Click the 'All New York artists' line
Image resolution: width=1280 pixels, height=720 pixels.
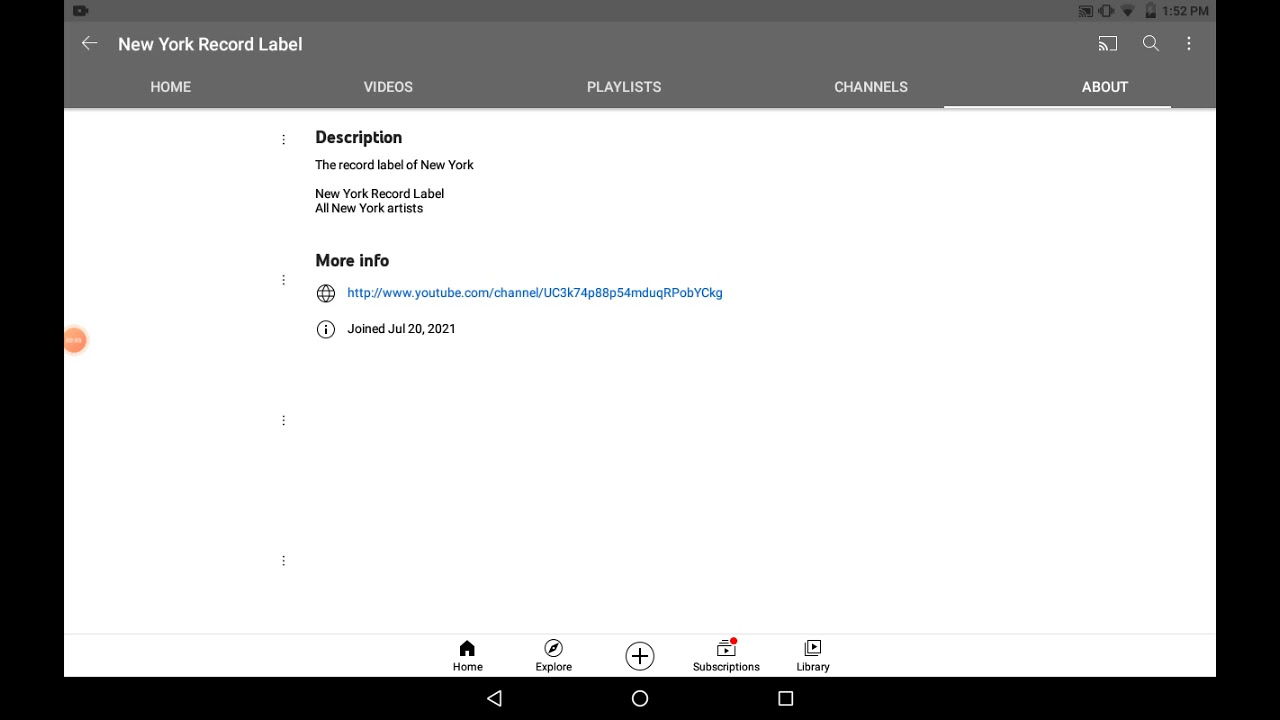pos(369,208)
